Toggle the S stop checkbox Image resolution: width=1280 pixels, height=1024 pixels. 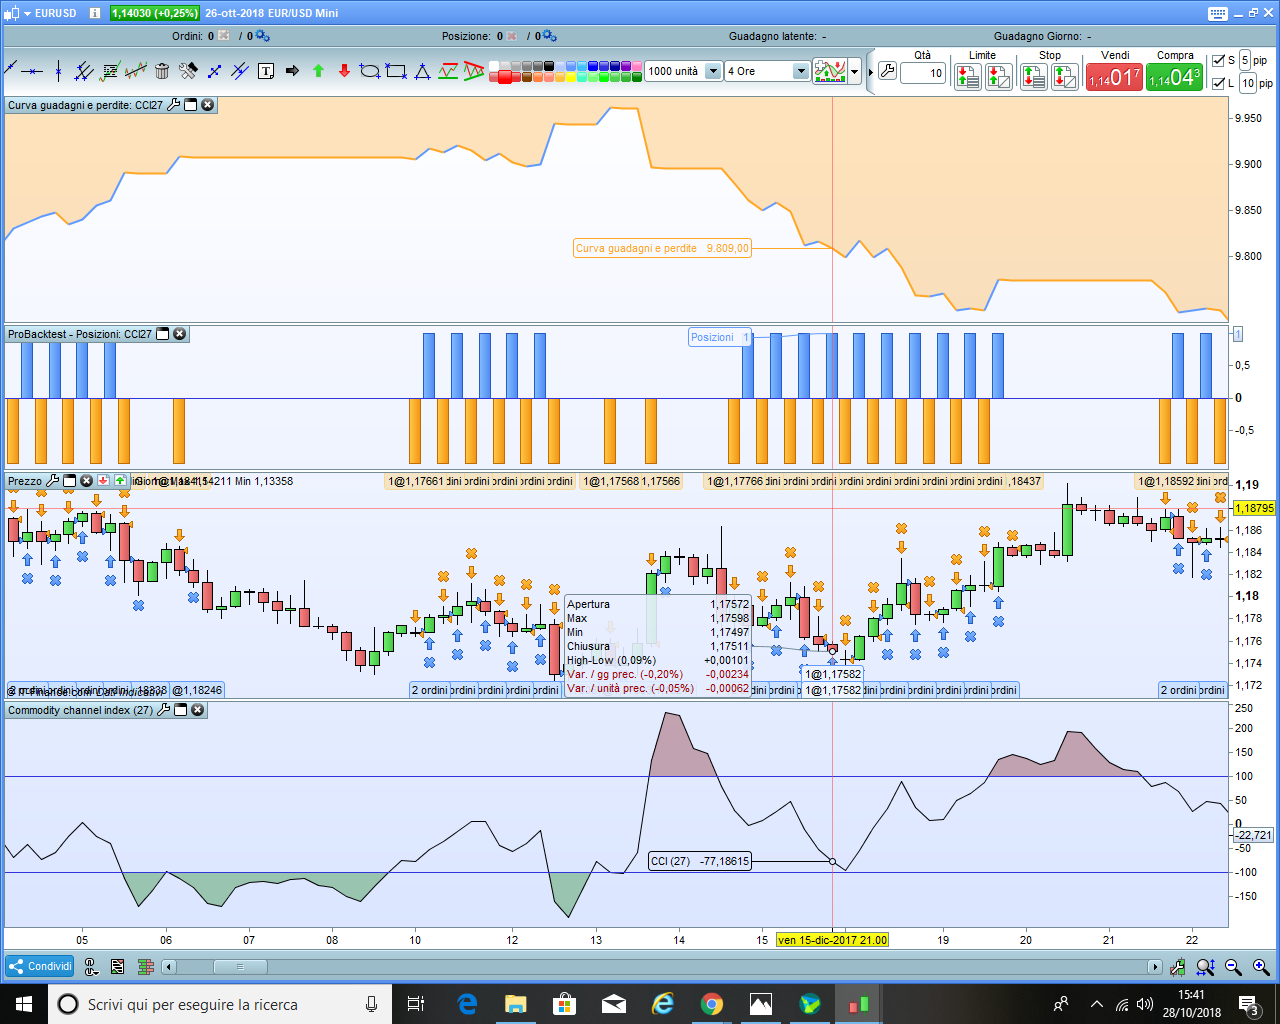tap(1218, 60)
